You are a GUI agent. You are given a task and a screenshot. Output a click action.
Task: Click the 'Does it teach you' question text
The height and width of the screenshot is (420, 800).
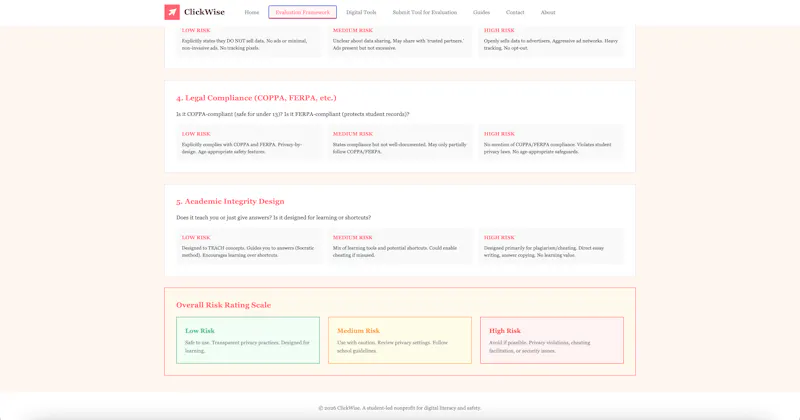[x=273, y=218]
